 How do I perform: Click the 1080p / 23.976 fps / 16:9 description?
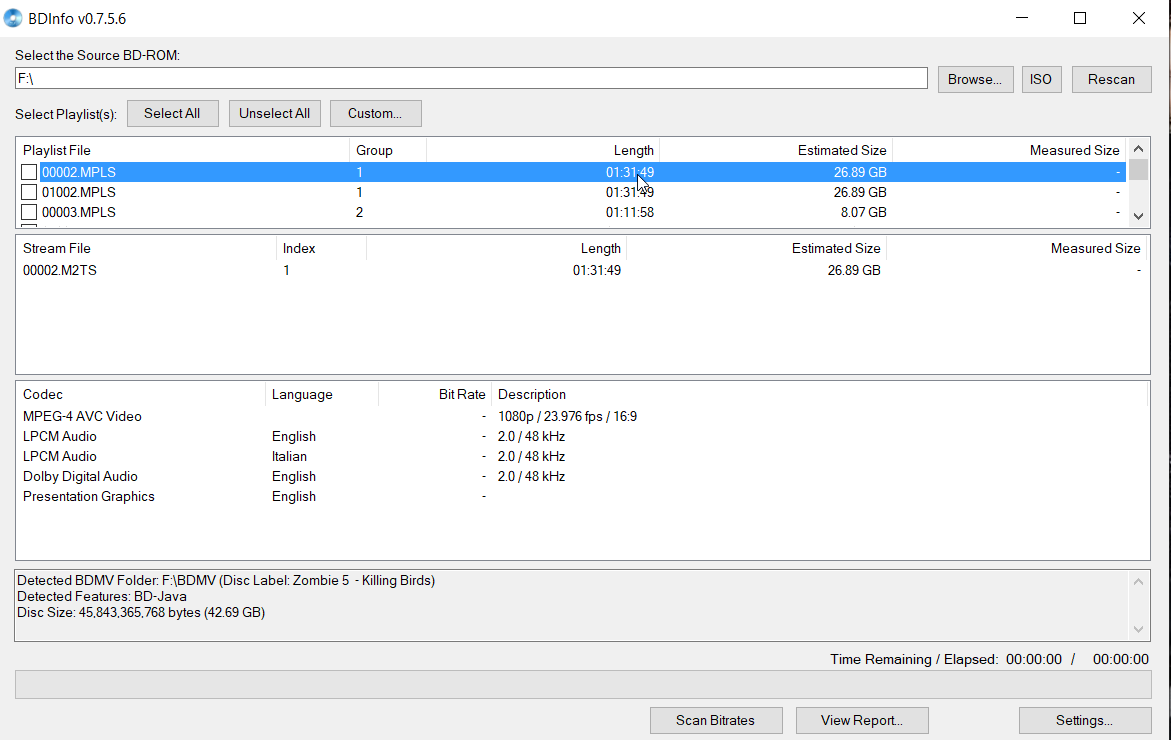(x=568, y=416)
